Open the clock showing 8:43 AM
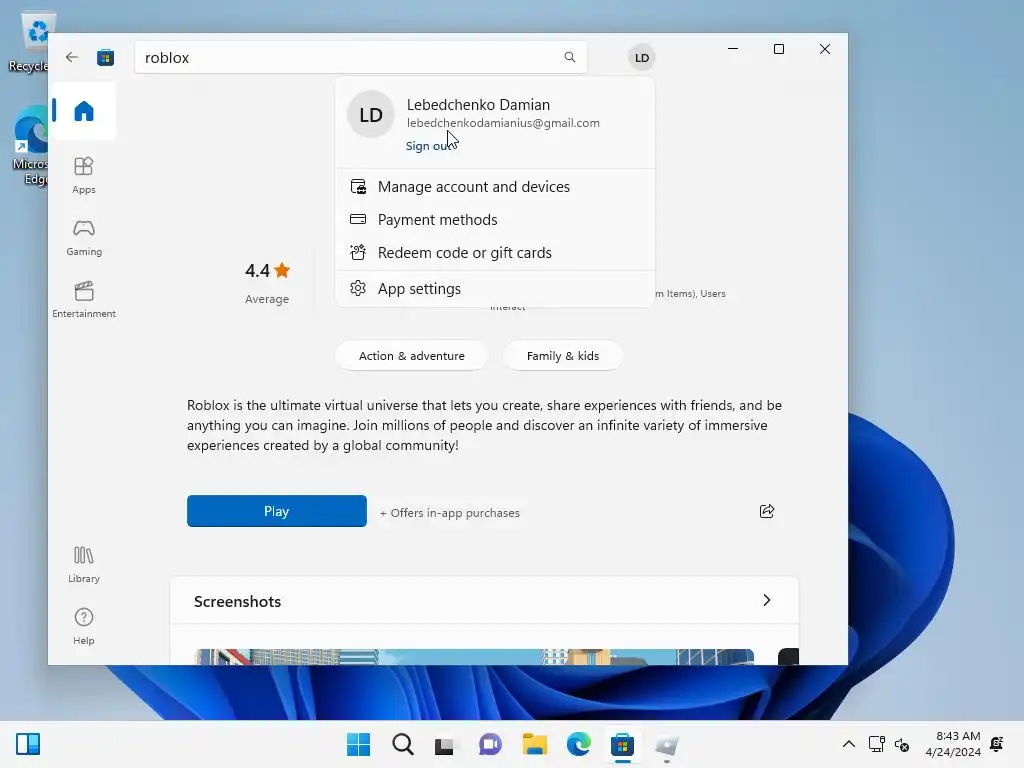The image size is (1024, 768). (953, 744)
